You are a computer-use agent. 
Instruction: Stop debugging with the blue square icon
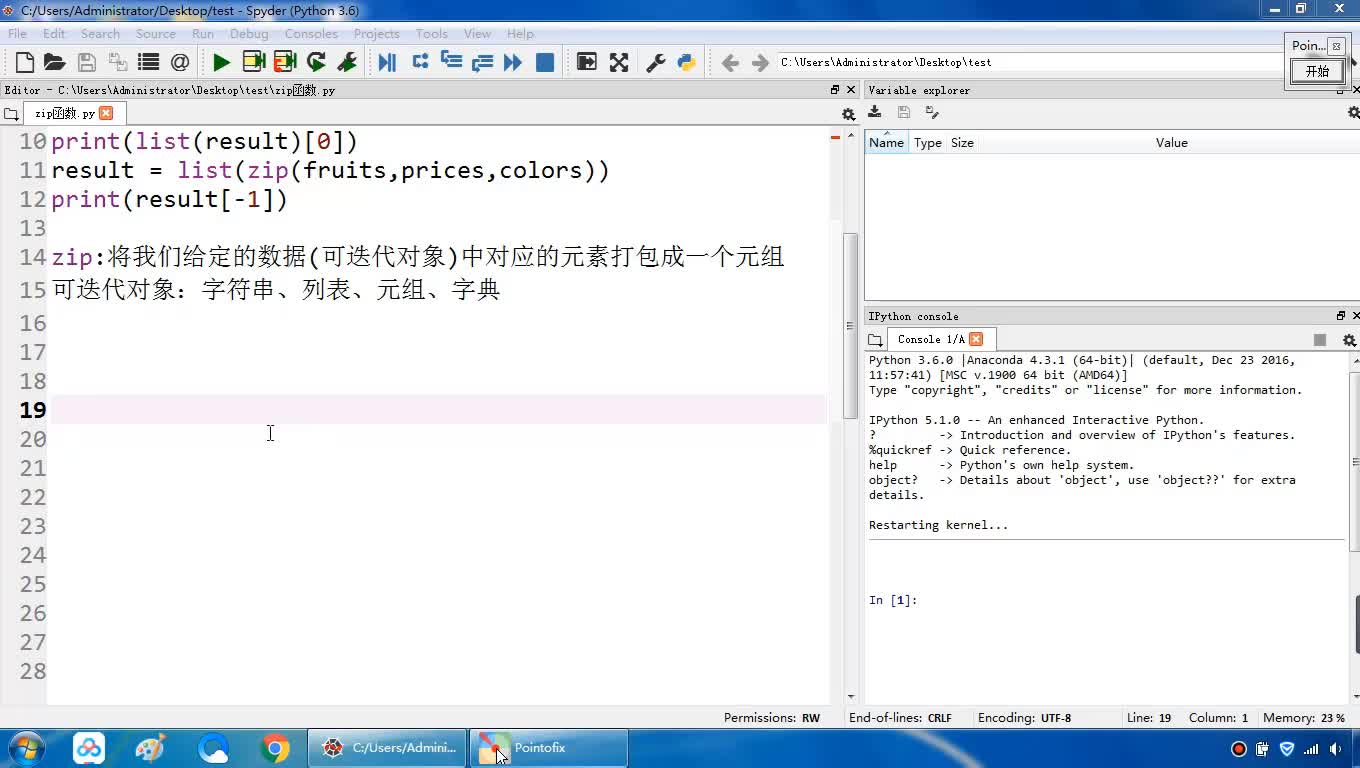tap(545, 63)
